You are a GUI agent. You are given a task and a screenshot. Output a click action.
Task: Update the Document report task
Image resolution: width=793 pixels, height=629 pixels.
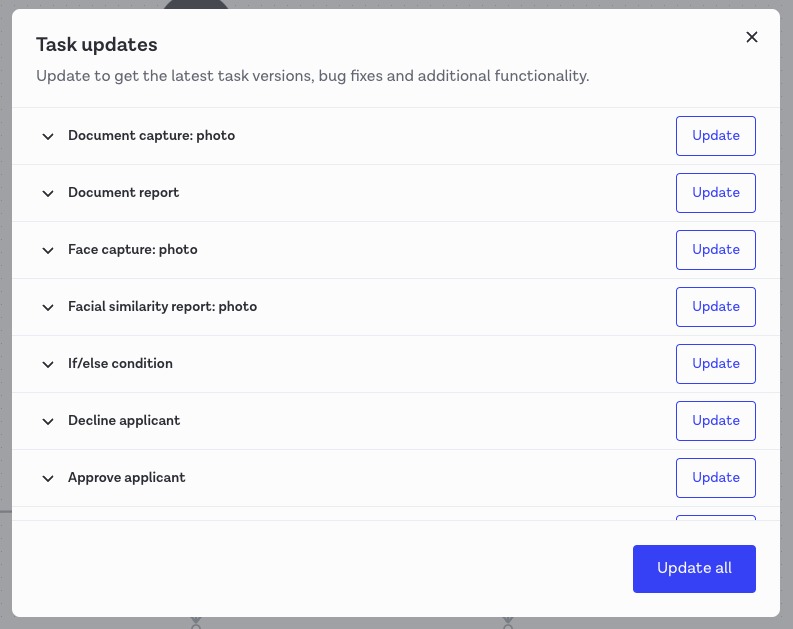click(x=715, y=193)
